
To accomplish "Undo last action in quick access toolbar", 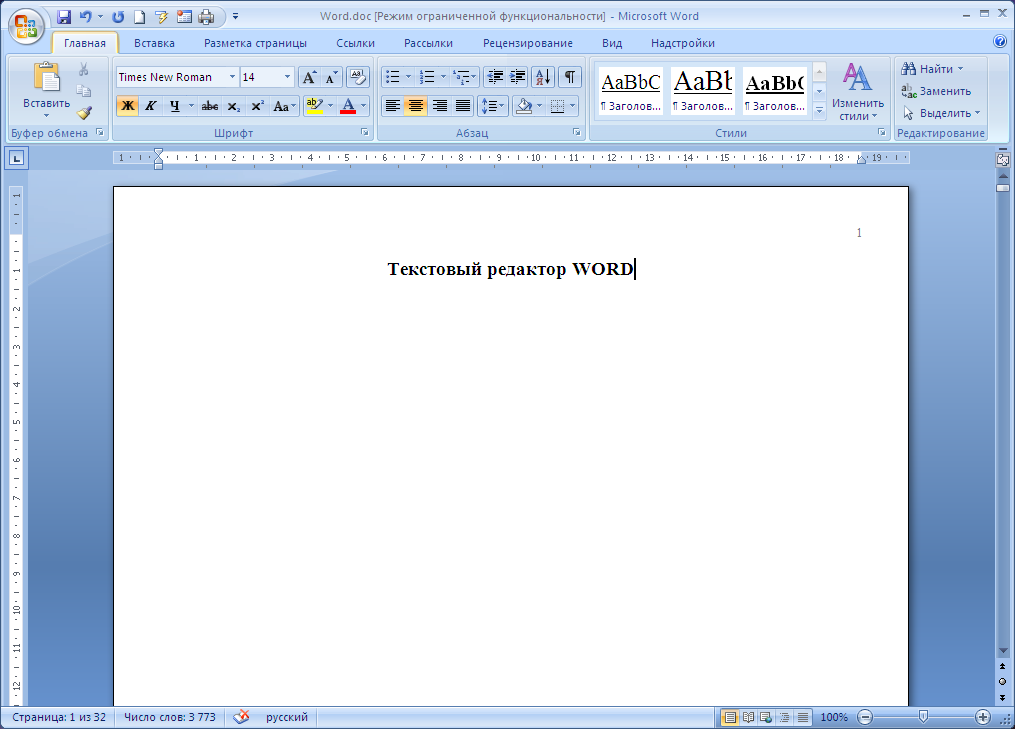I will [85, 16].
